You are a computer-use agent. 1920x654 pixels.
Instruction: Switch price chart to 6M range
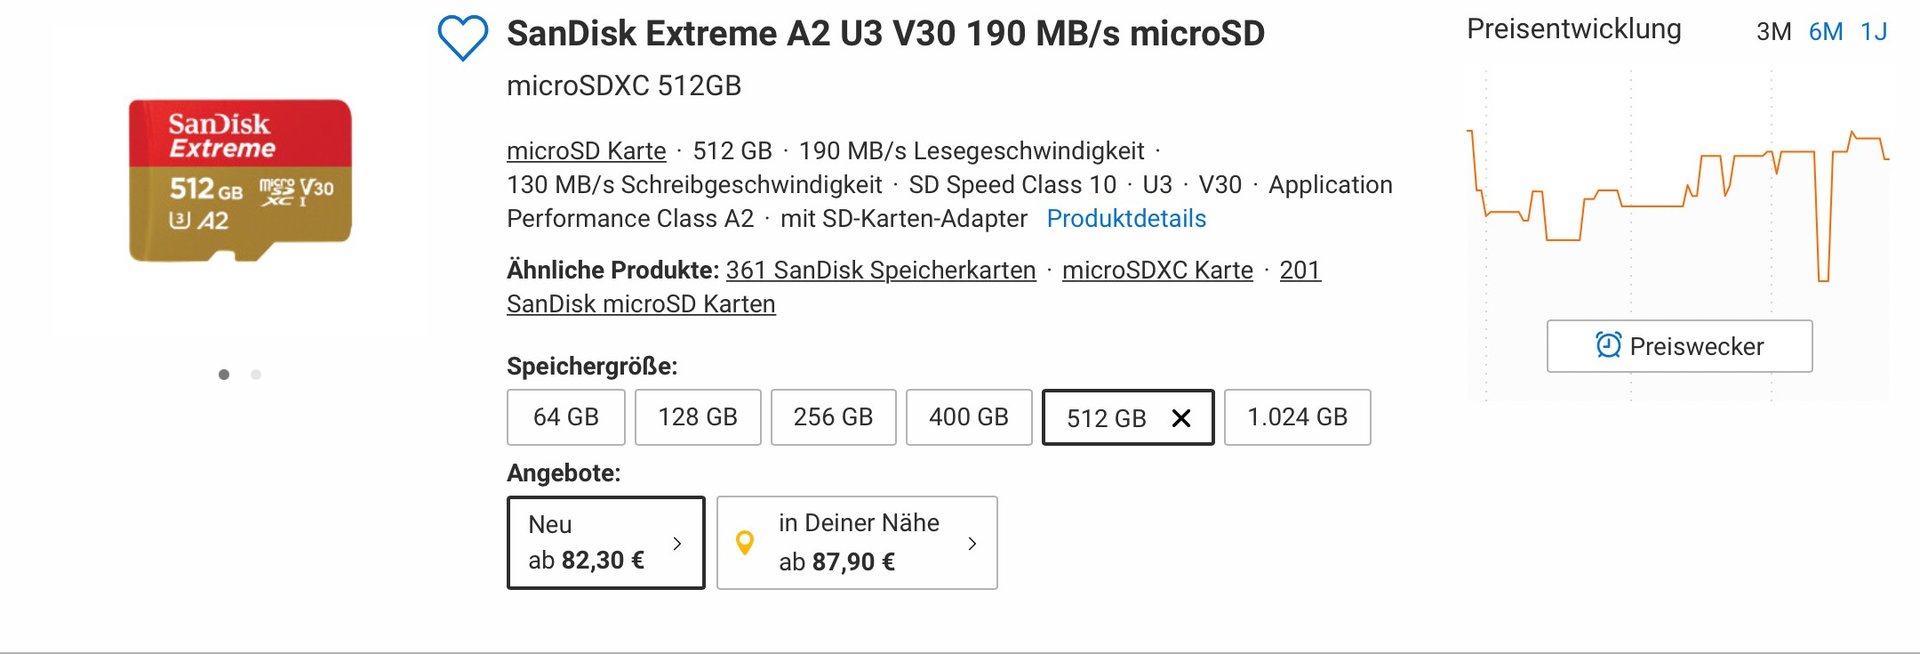coord(1826,32)
